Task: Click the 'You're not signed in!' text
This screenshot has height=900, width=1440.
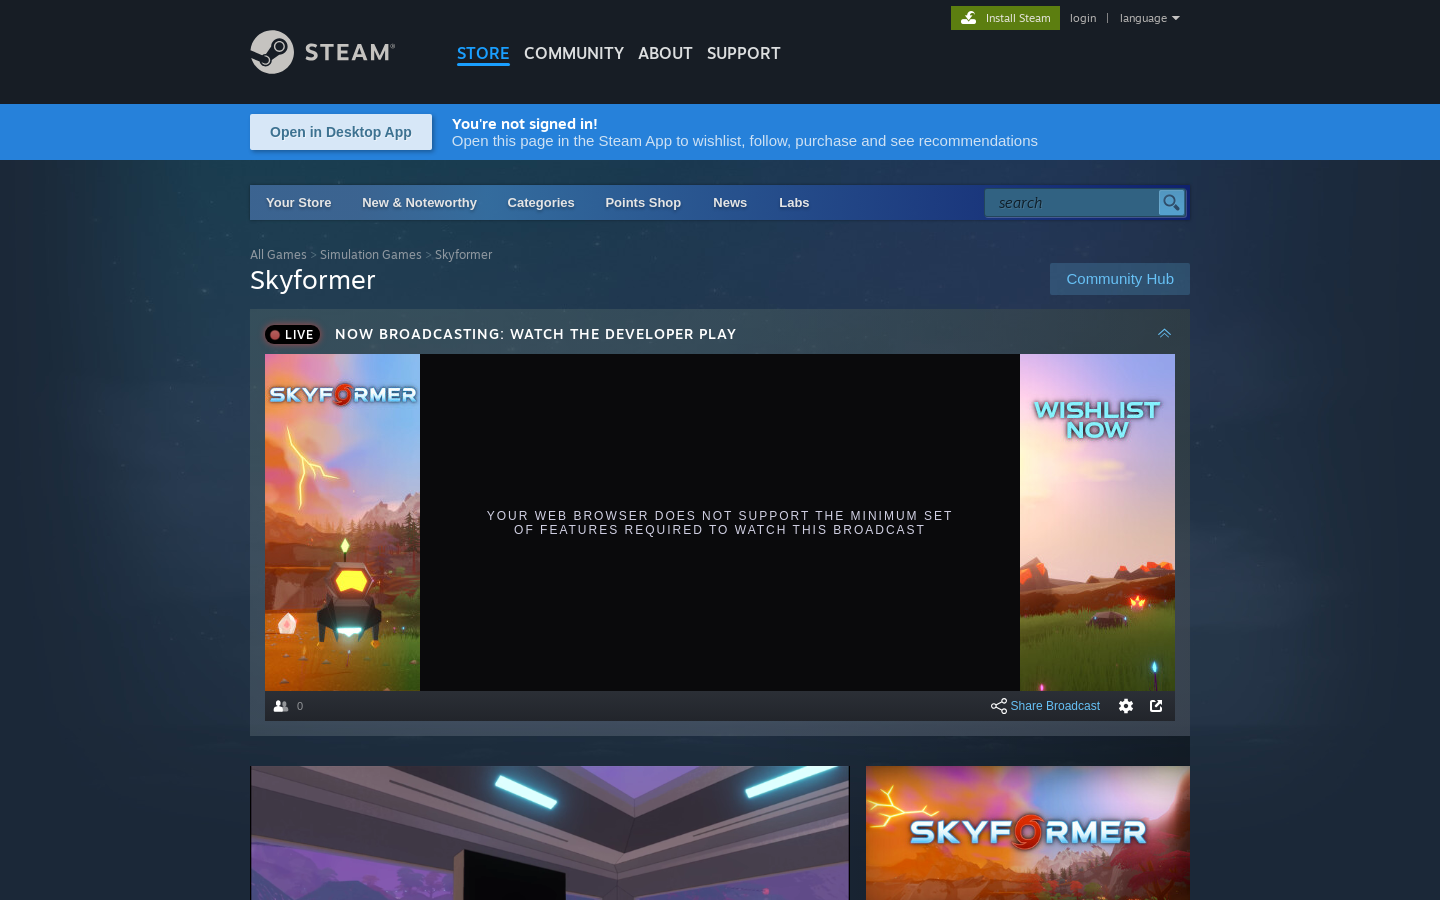Action: 525,124
